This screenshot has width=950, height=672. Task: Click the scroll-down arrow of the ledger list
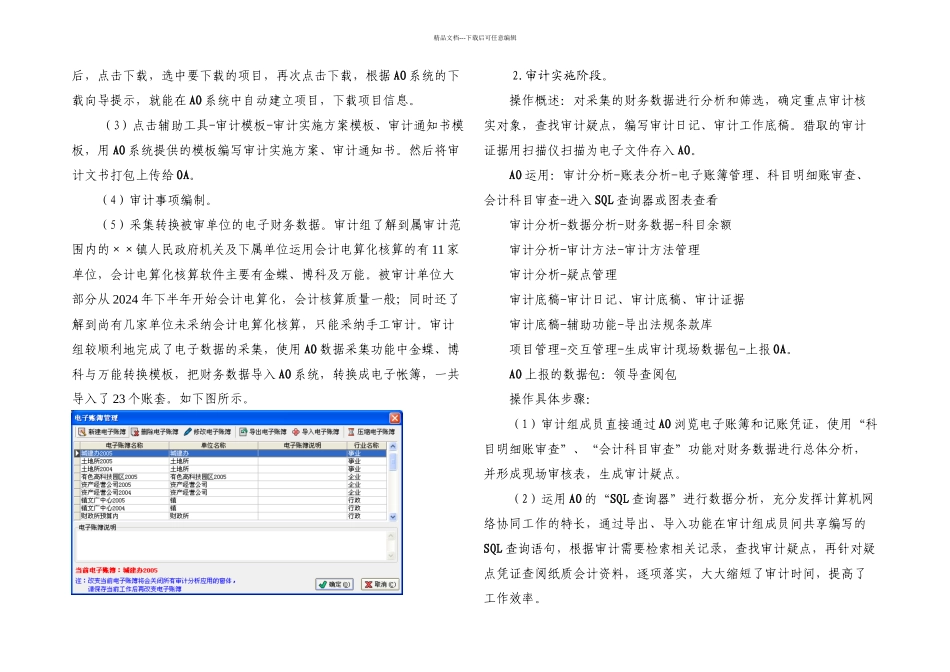coord(393,517)
